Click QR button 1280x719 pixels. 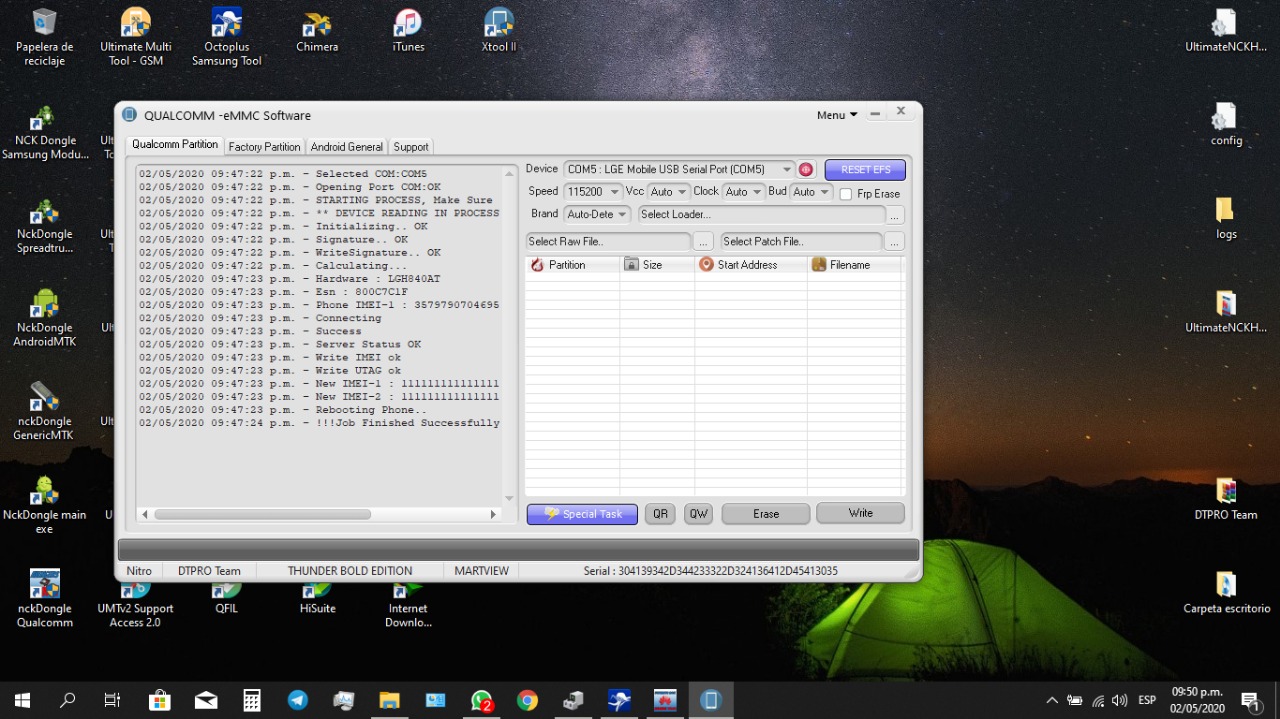660,514
